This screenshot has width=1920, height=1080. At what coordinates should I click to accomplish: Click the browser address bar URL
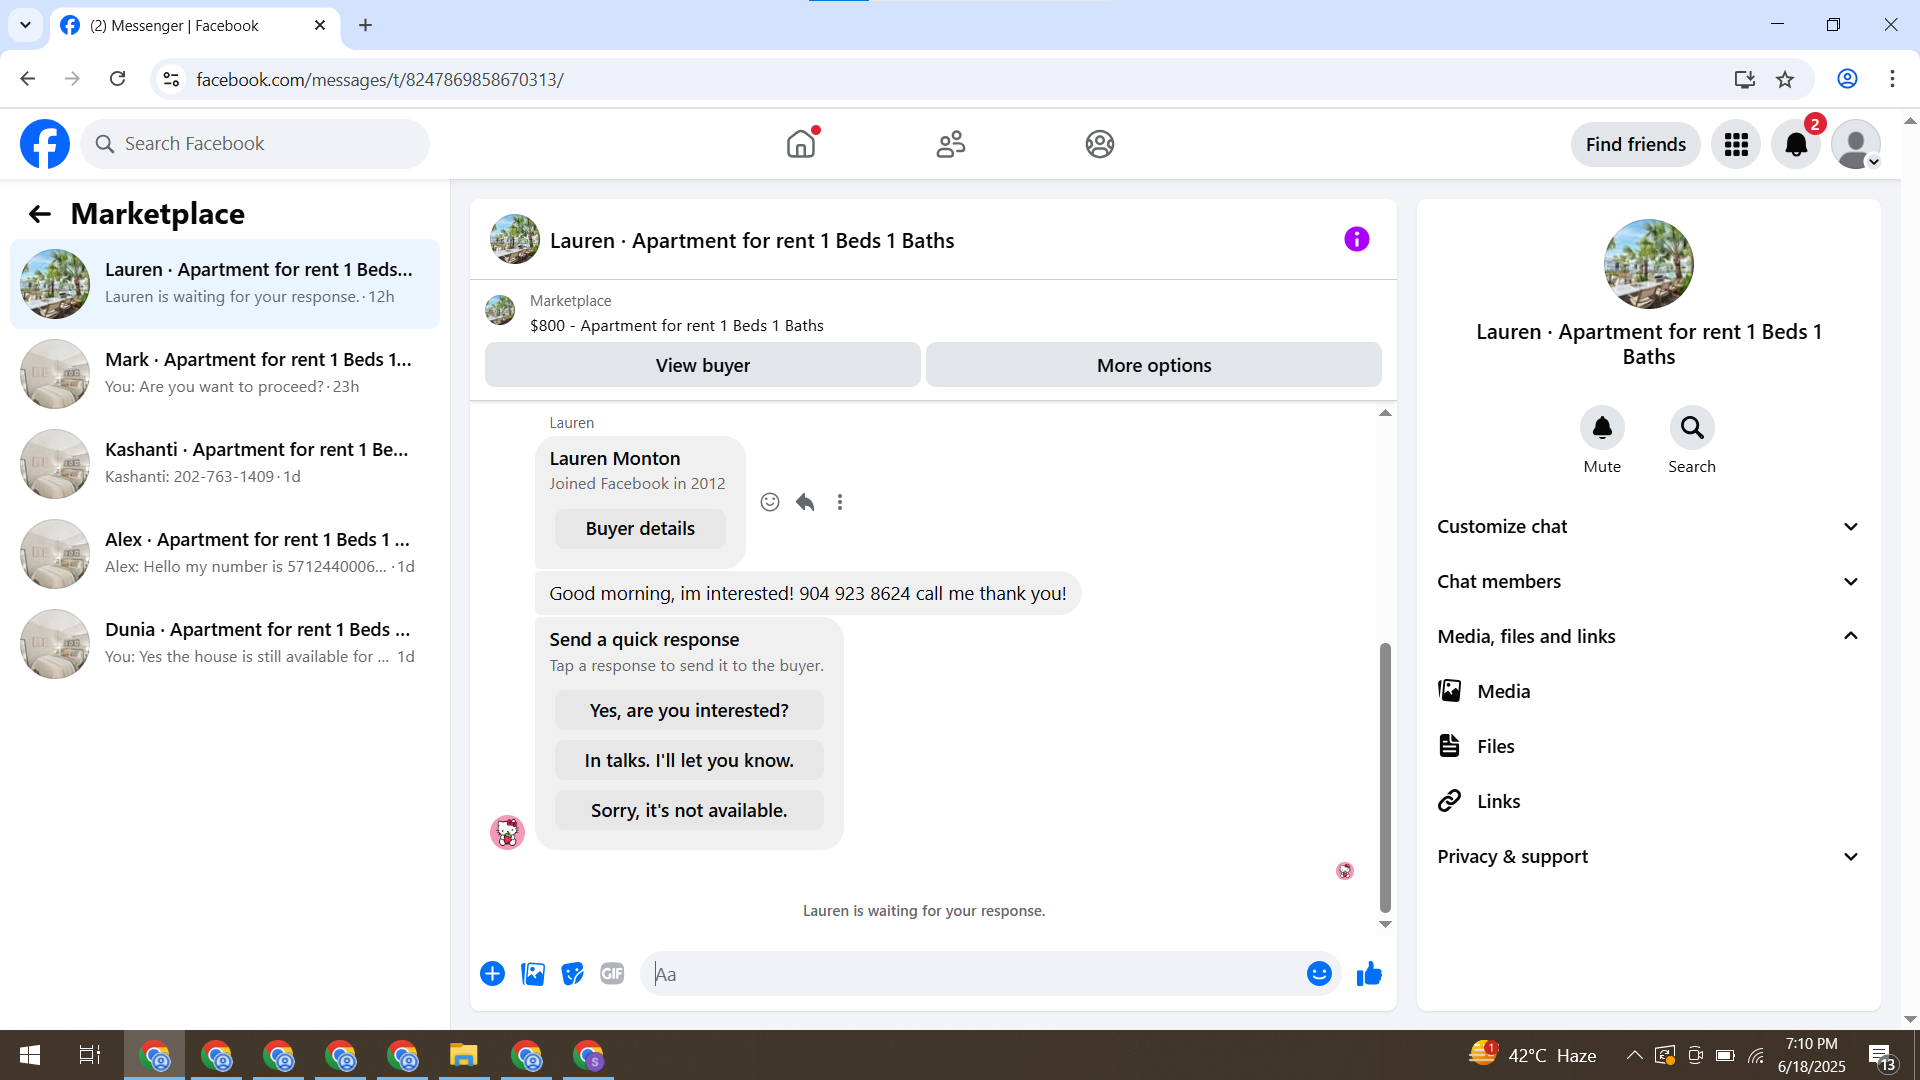click(380, 79)
